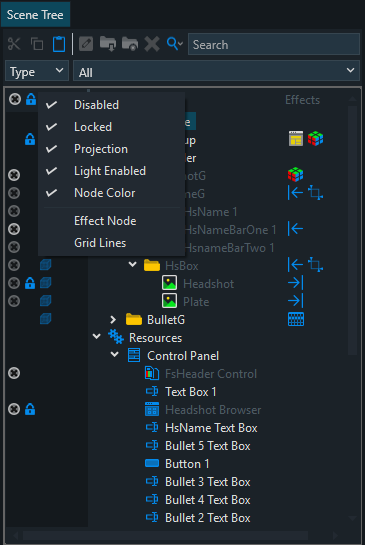Expand the BulletG folder node

tap(113, 319)
